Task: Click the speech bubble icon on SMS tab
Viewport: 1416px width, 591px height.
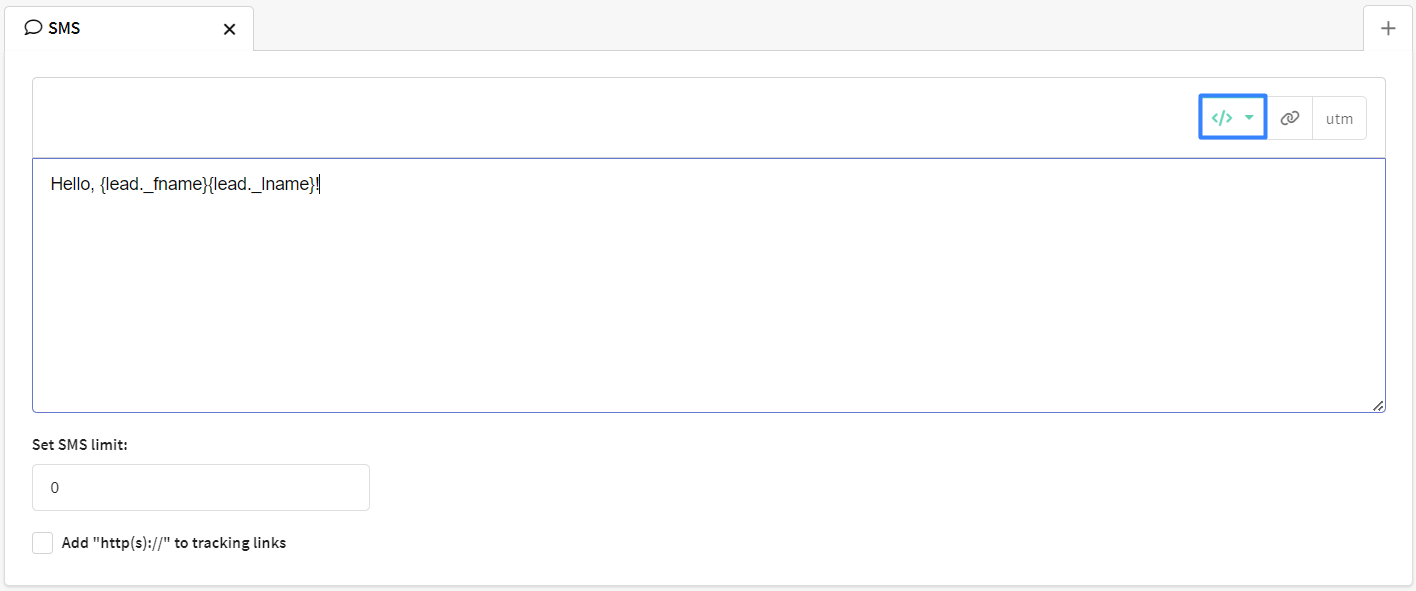Action: [33, 28]
